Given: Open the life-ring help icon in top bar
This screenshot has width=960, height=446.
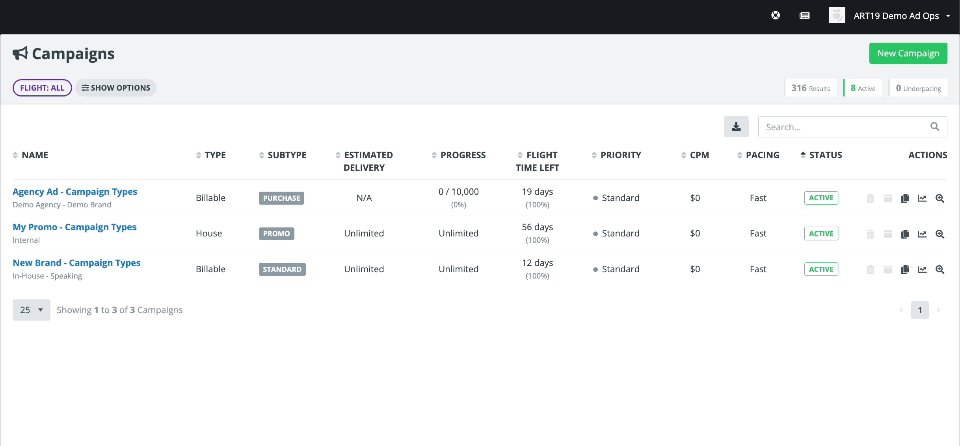Looking at the screenshot, I should 775,15.
